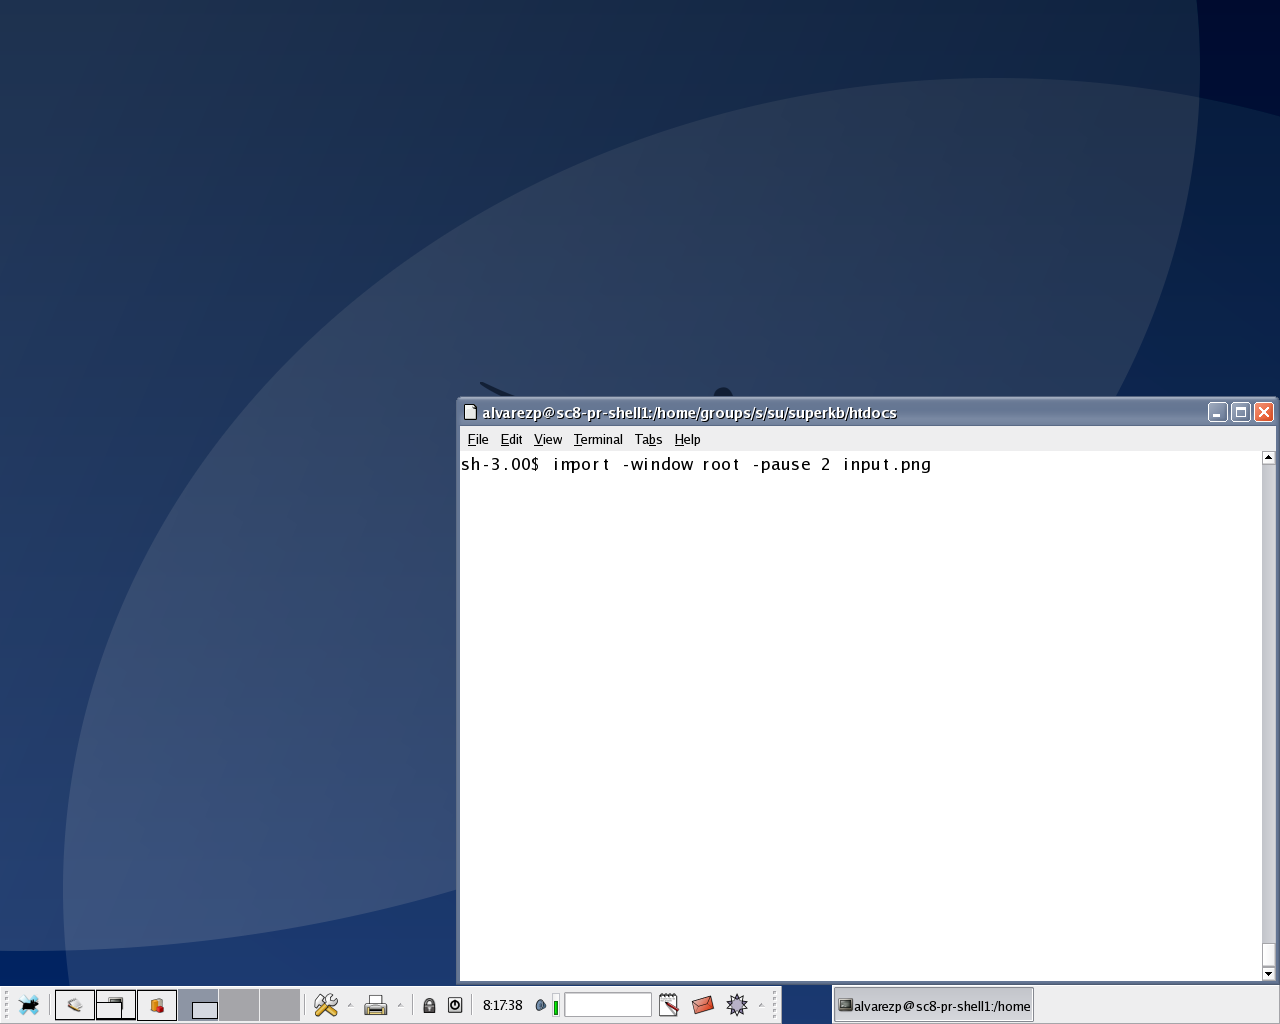The width and height of the screenshot is (1280, 1024).
Task: Click the alvarezp@sc8-pr-shell1 taskbar window button
Action: 933,1006
